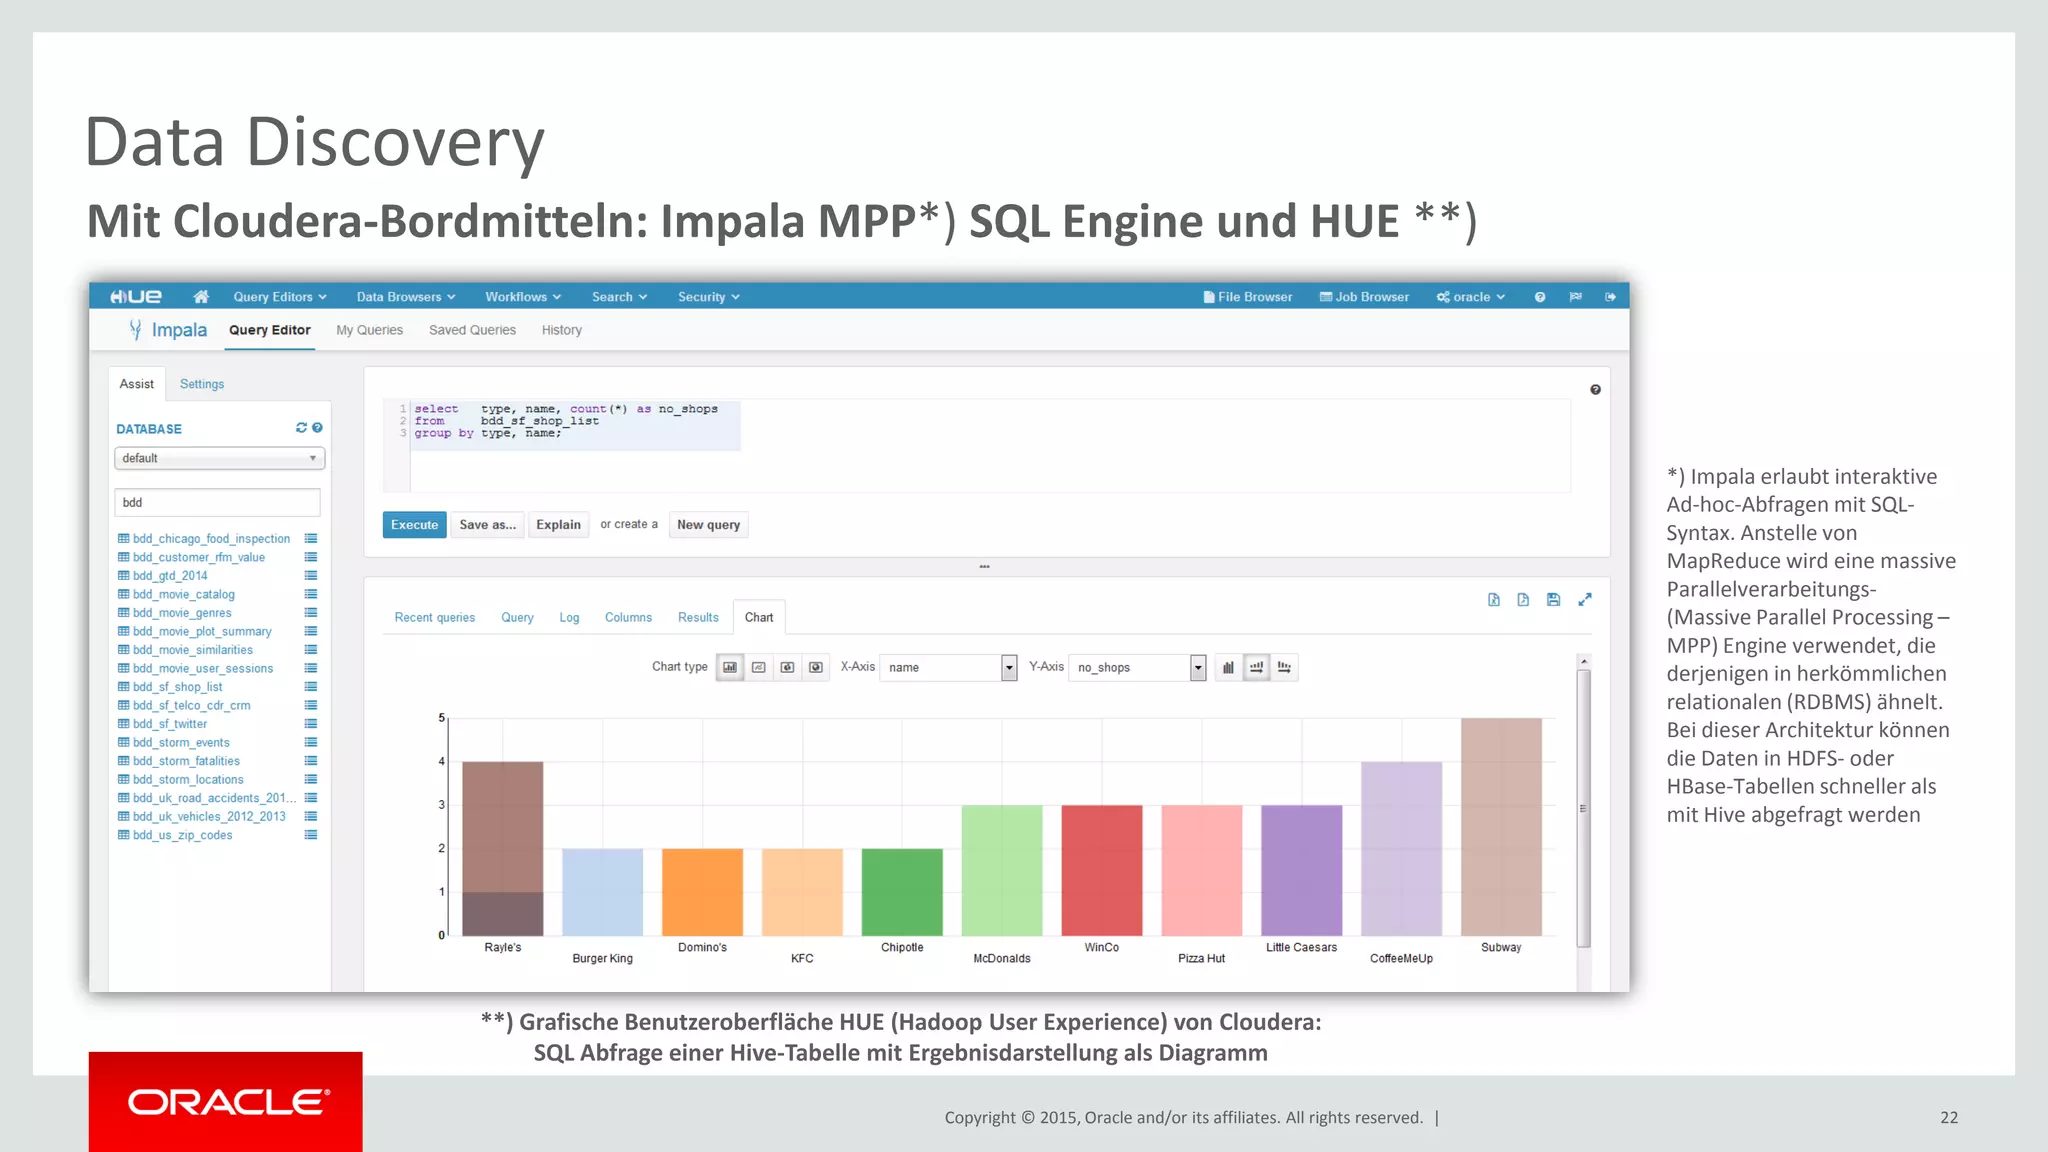Switch to the My Queries tab
This screenshot has height=1152, width=2048.
pyautogui.click(x=369, y=330)
